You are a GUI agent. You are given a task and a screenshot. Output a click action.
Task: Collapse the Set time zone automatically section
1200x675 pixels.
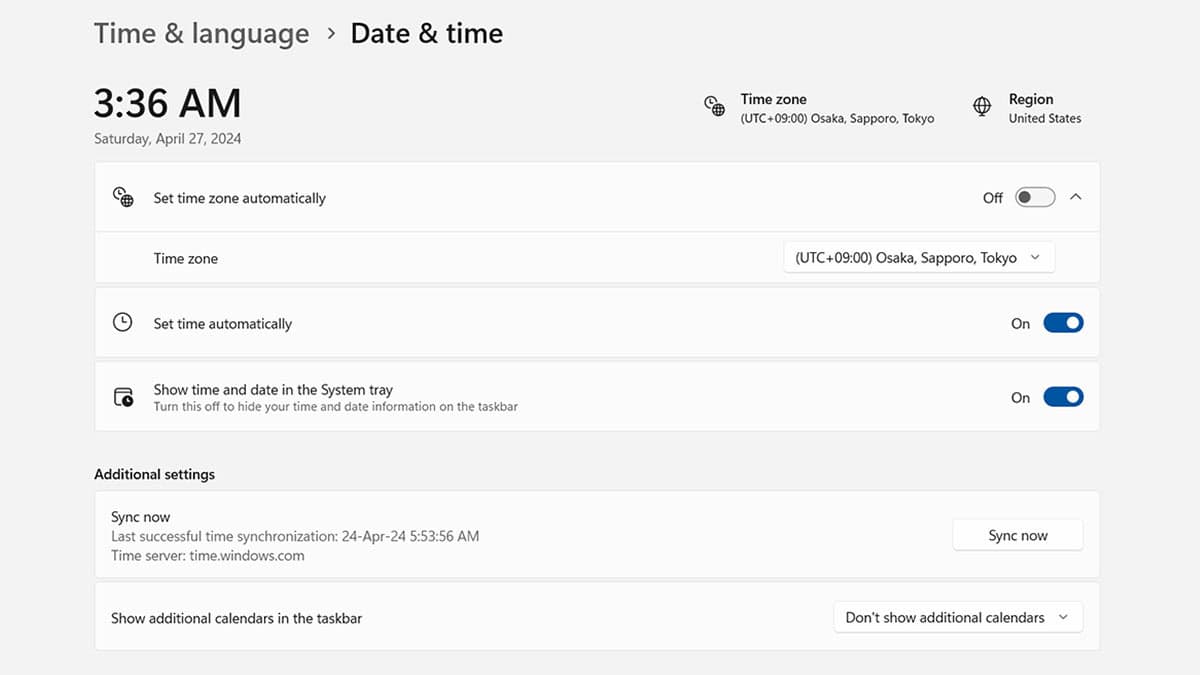tap(1076, 198)
